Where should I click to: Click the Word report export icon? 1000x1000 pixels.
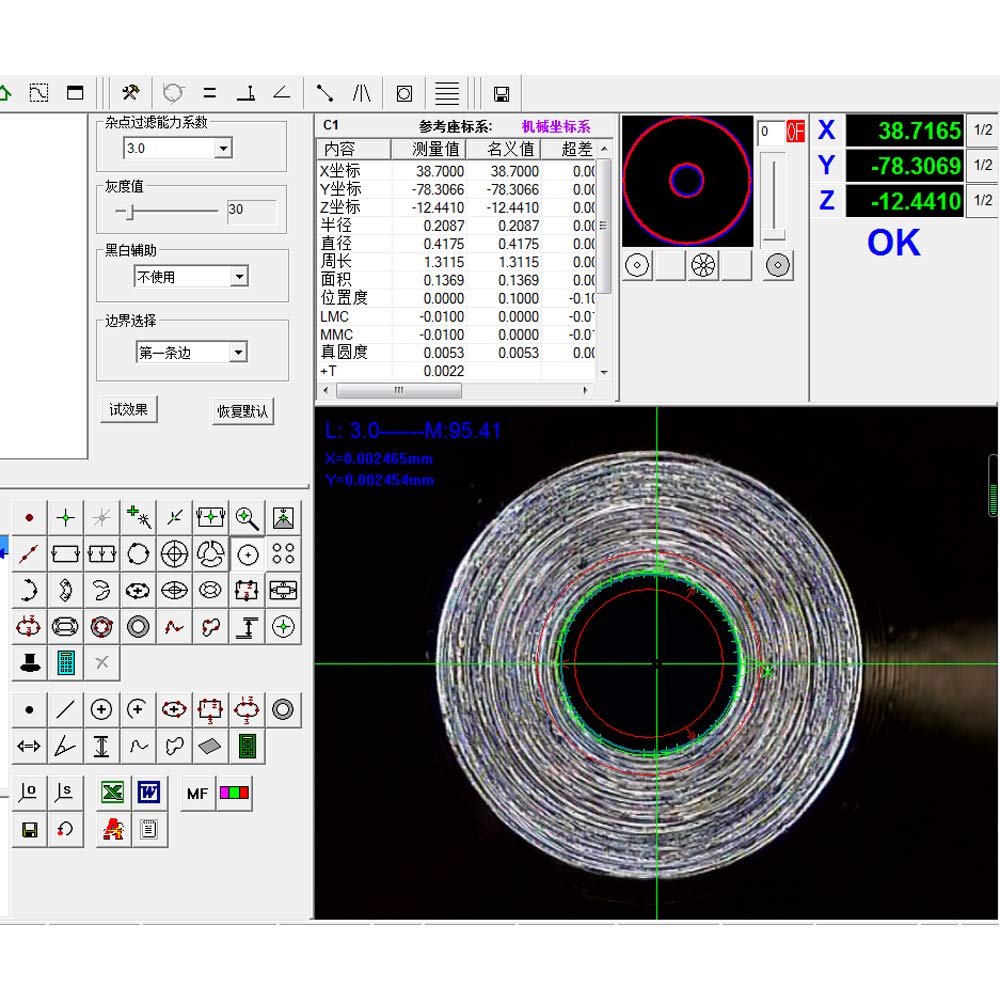click(x=149, y=793)
